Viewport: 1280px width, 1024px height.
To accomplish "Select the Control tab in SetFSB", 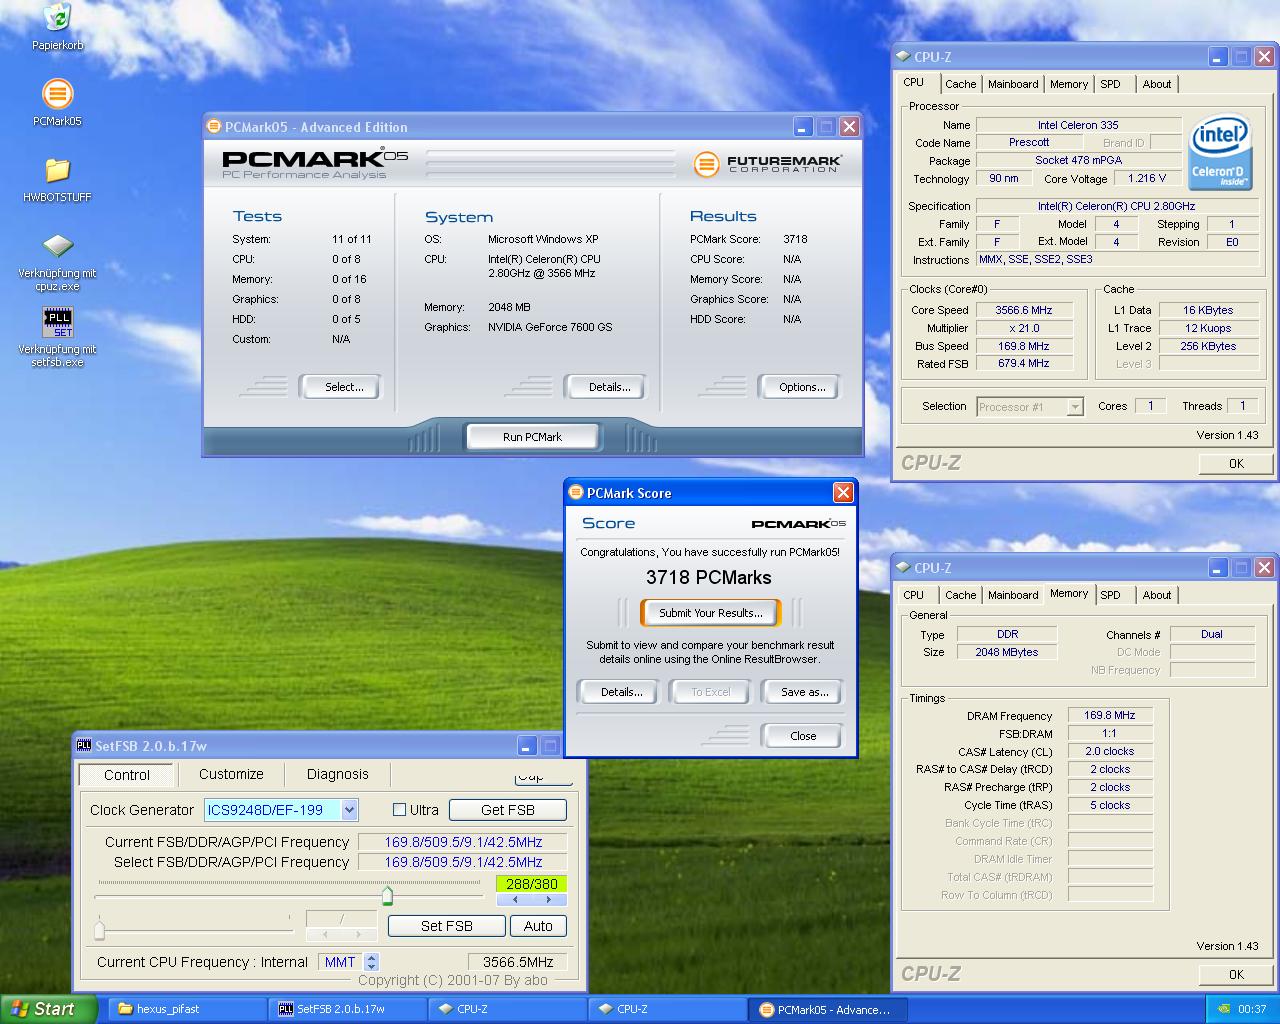I will pyautogui.click(x=127, y=775).
